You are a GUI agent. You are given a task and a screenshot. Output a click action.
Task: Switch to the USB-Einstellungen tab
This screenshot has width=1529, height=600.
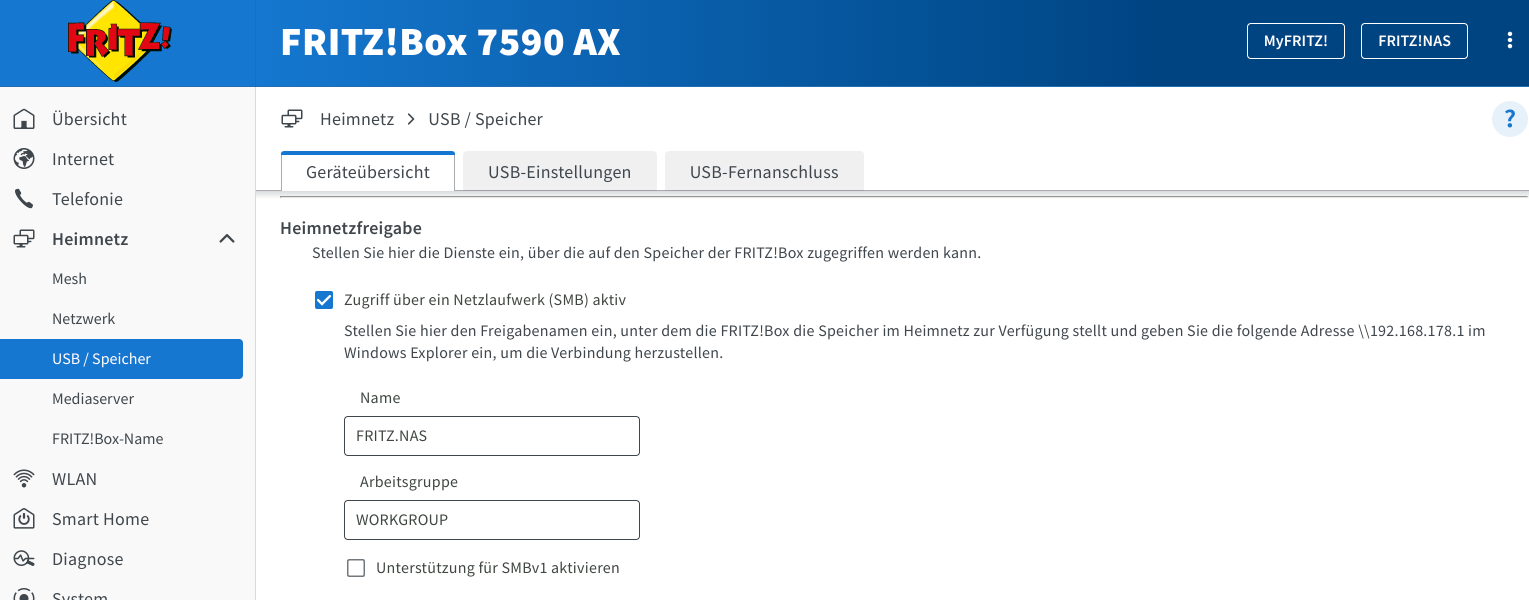click(559, 172)
